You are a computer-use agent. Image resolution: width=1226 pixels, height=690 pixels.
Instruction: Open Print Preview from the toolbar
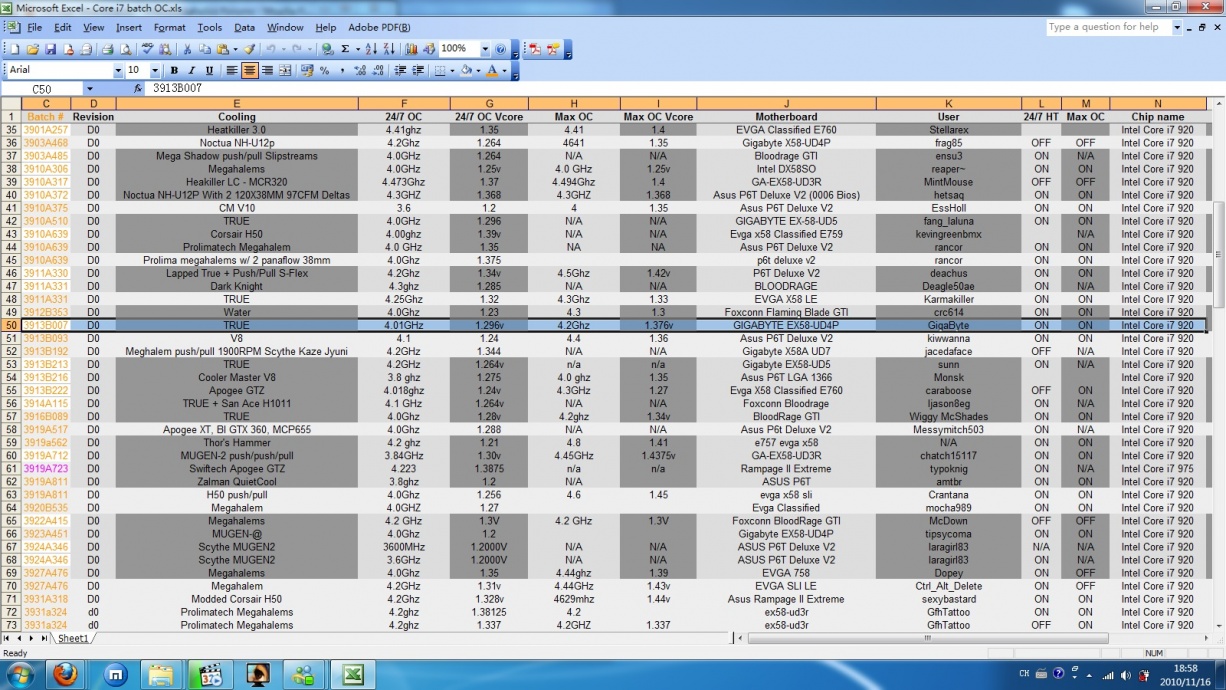(x=124, y=49)
